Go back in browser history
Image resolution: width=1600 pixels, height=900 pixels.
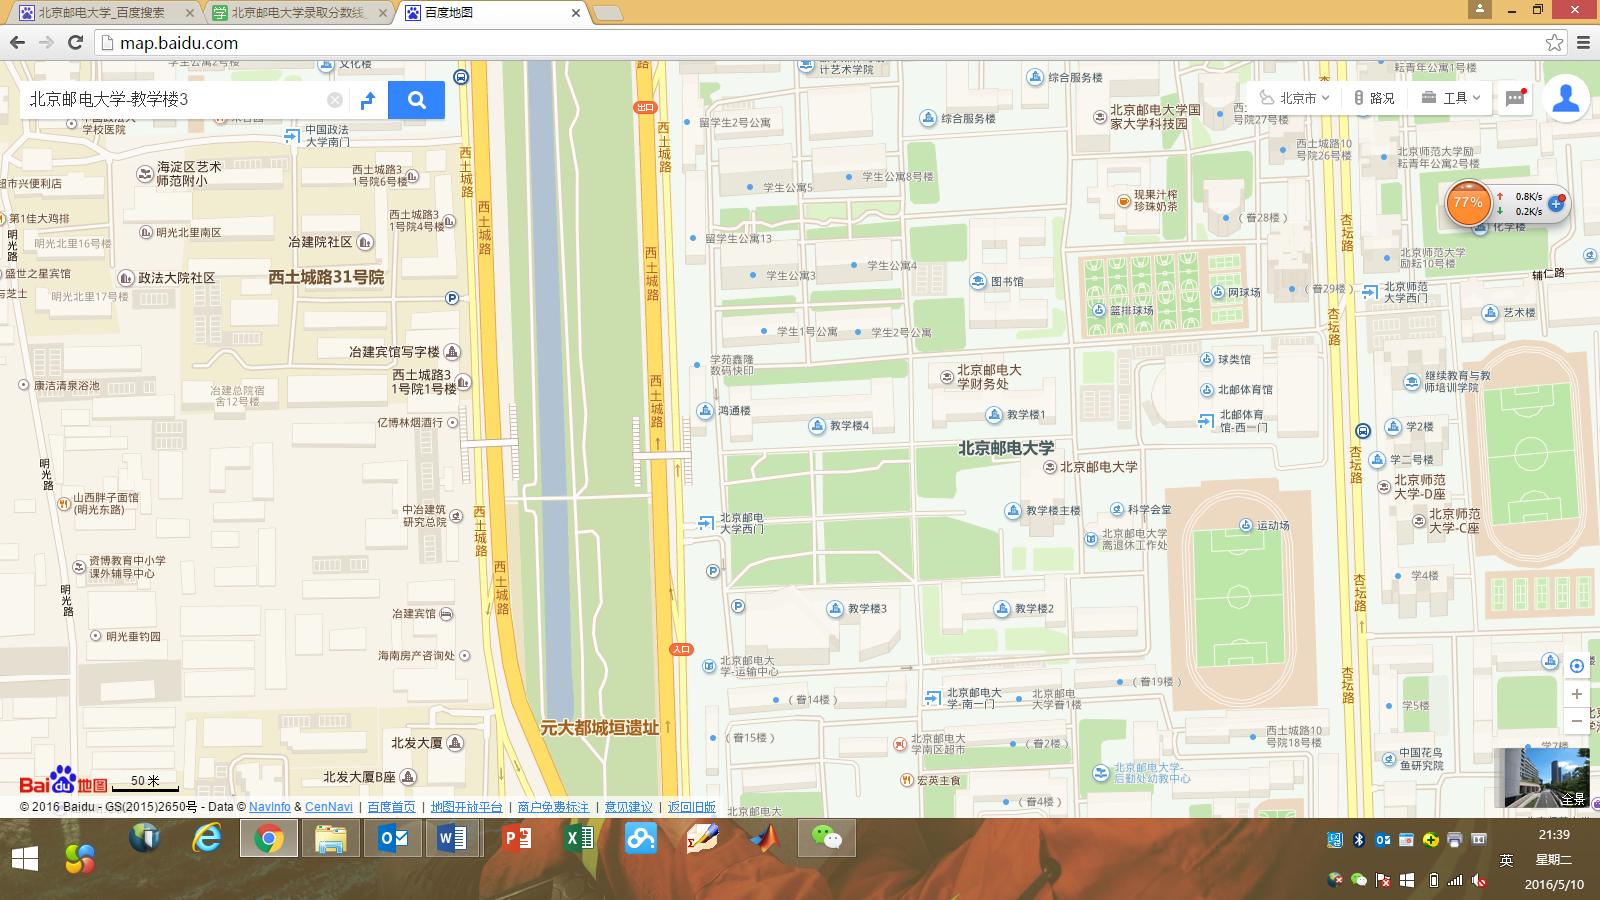click(17, 42)
